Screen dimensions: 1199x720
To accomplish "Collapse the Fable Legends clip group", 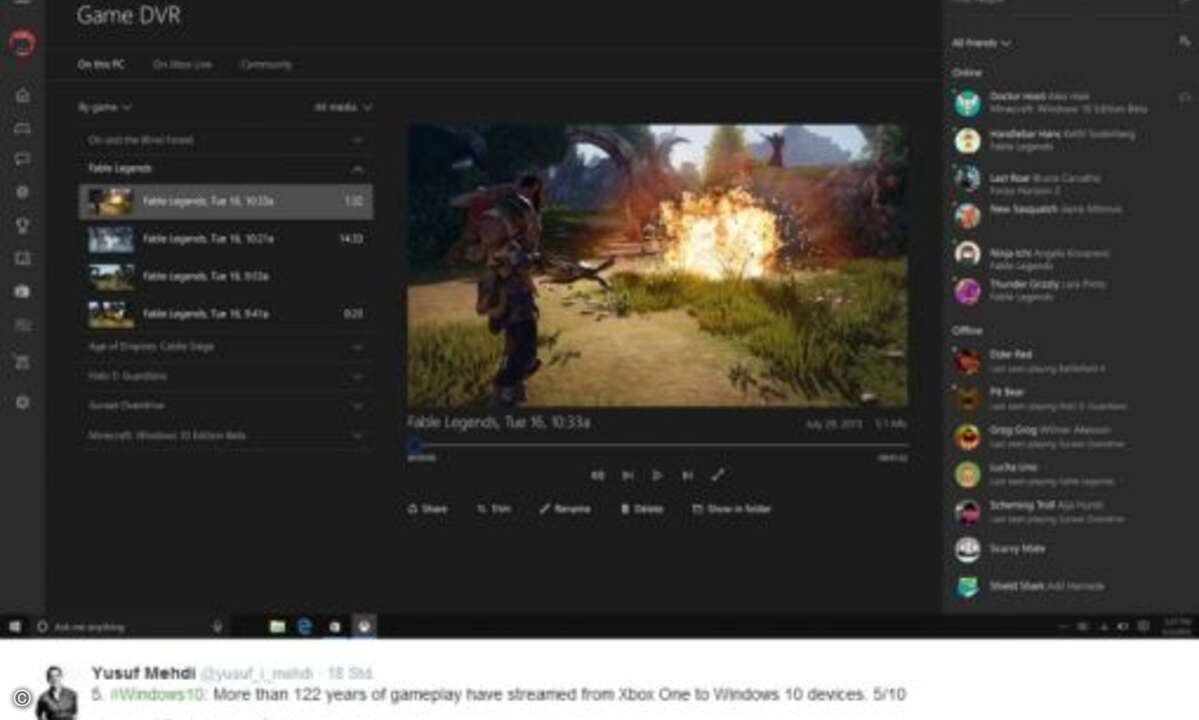I will tap(357, 169).
